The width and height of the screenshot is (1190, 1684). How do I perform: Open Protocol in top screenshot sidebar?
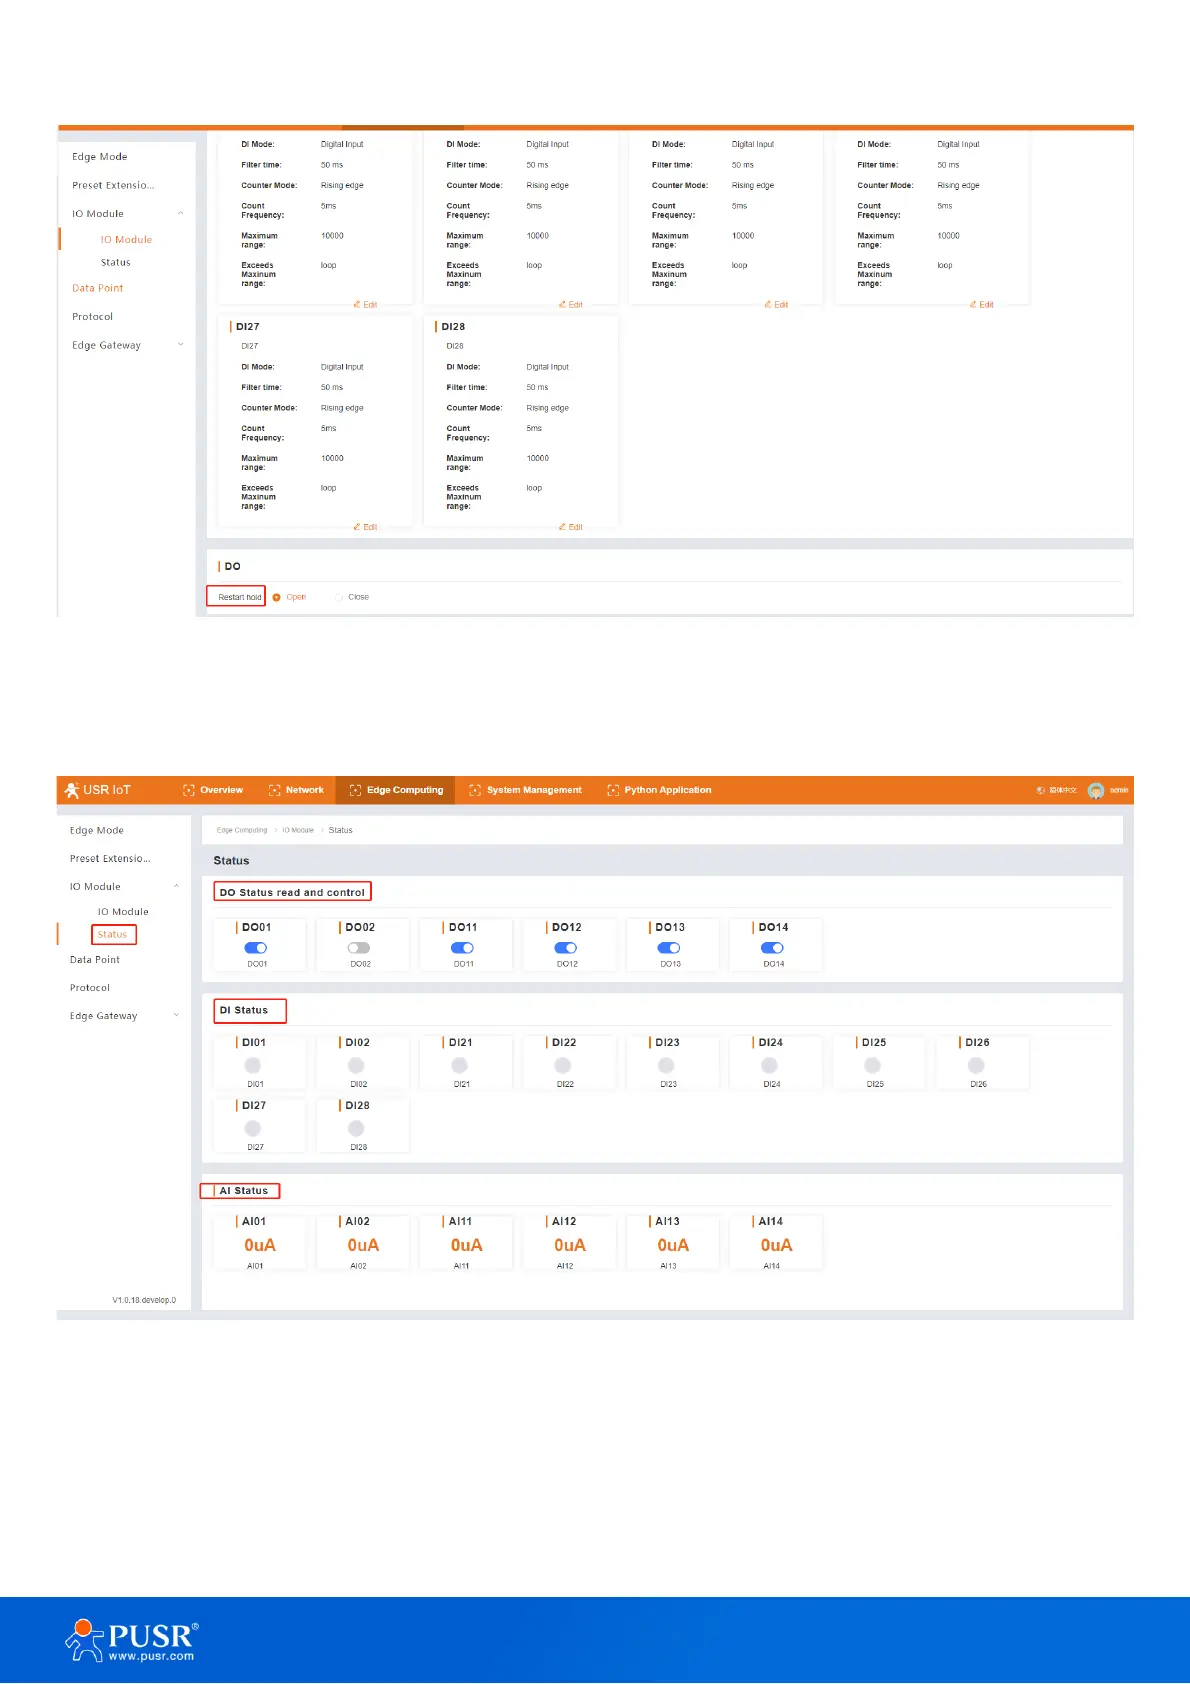[x=93, y=316]
